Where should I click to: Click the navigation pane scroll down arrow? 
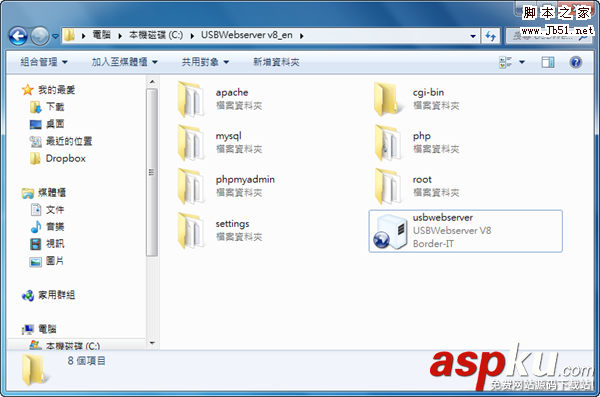(x=152, y=343)
